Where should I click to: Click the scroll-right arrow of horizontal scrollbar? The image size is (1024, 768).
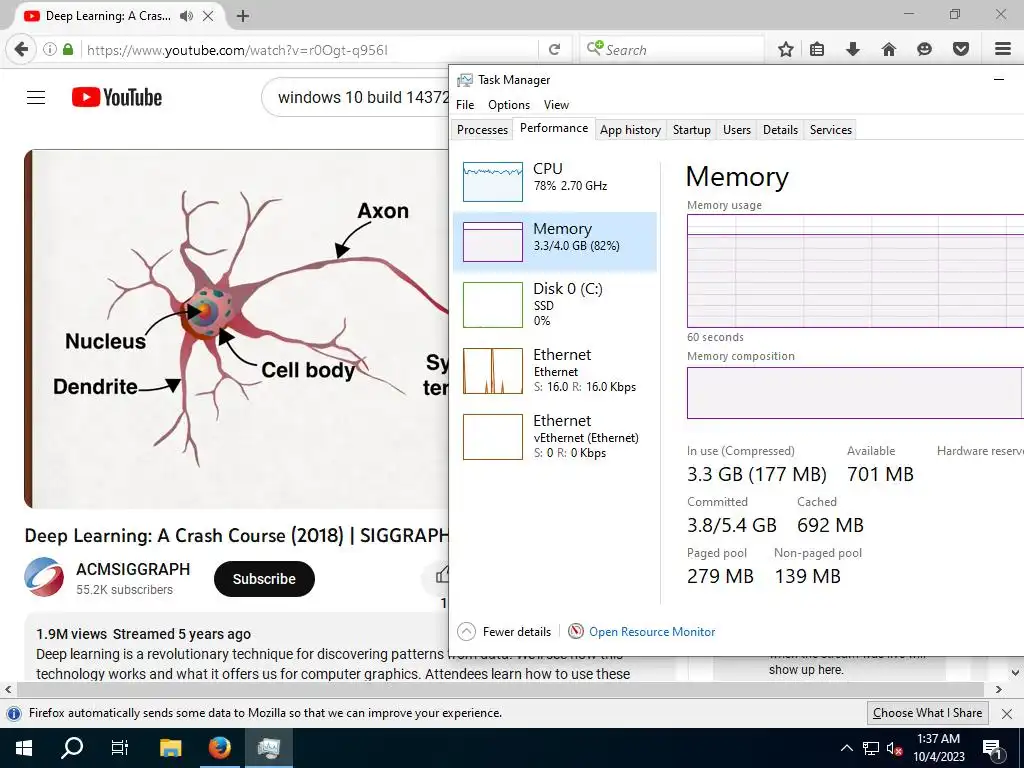click(x=999, y=689)
